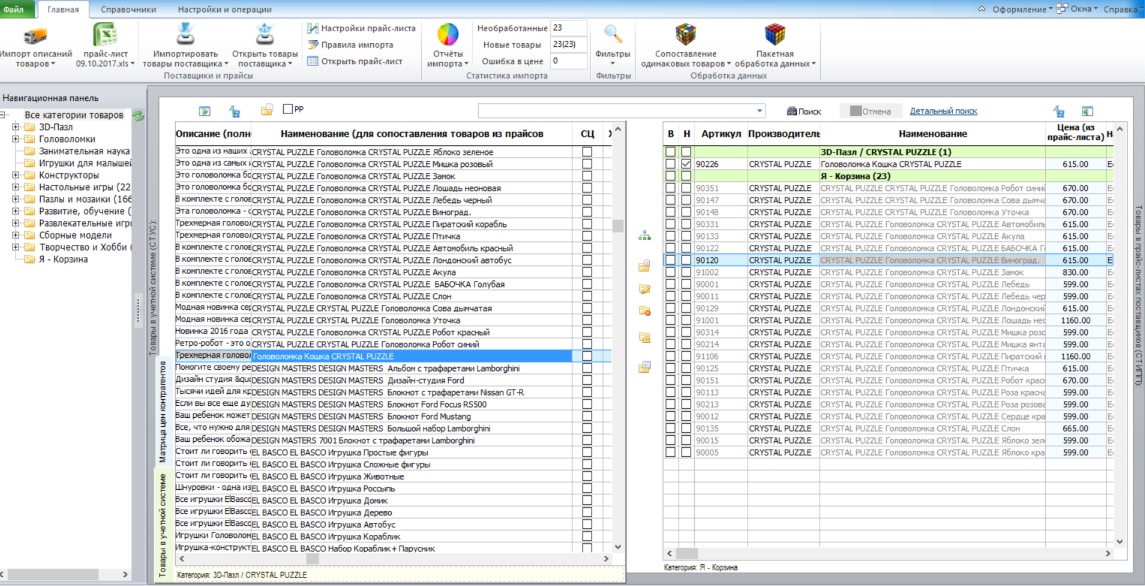The width and height of the screenshot is (1145, 586).
Task: Expand the Конструкторы category
Action: tap(16, 175)
